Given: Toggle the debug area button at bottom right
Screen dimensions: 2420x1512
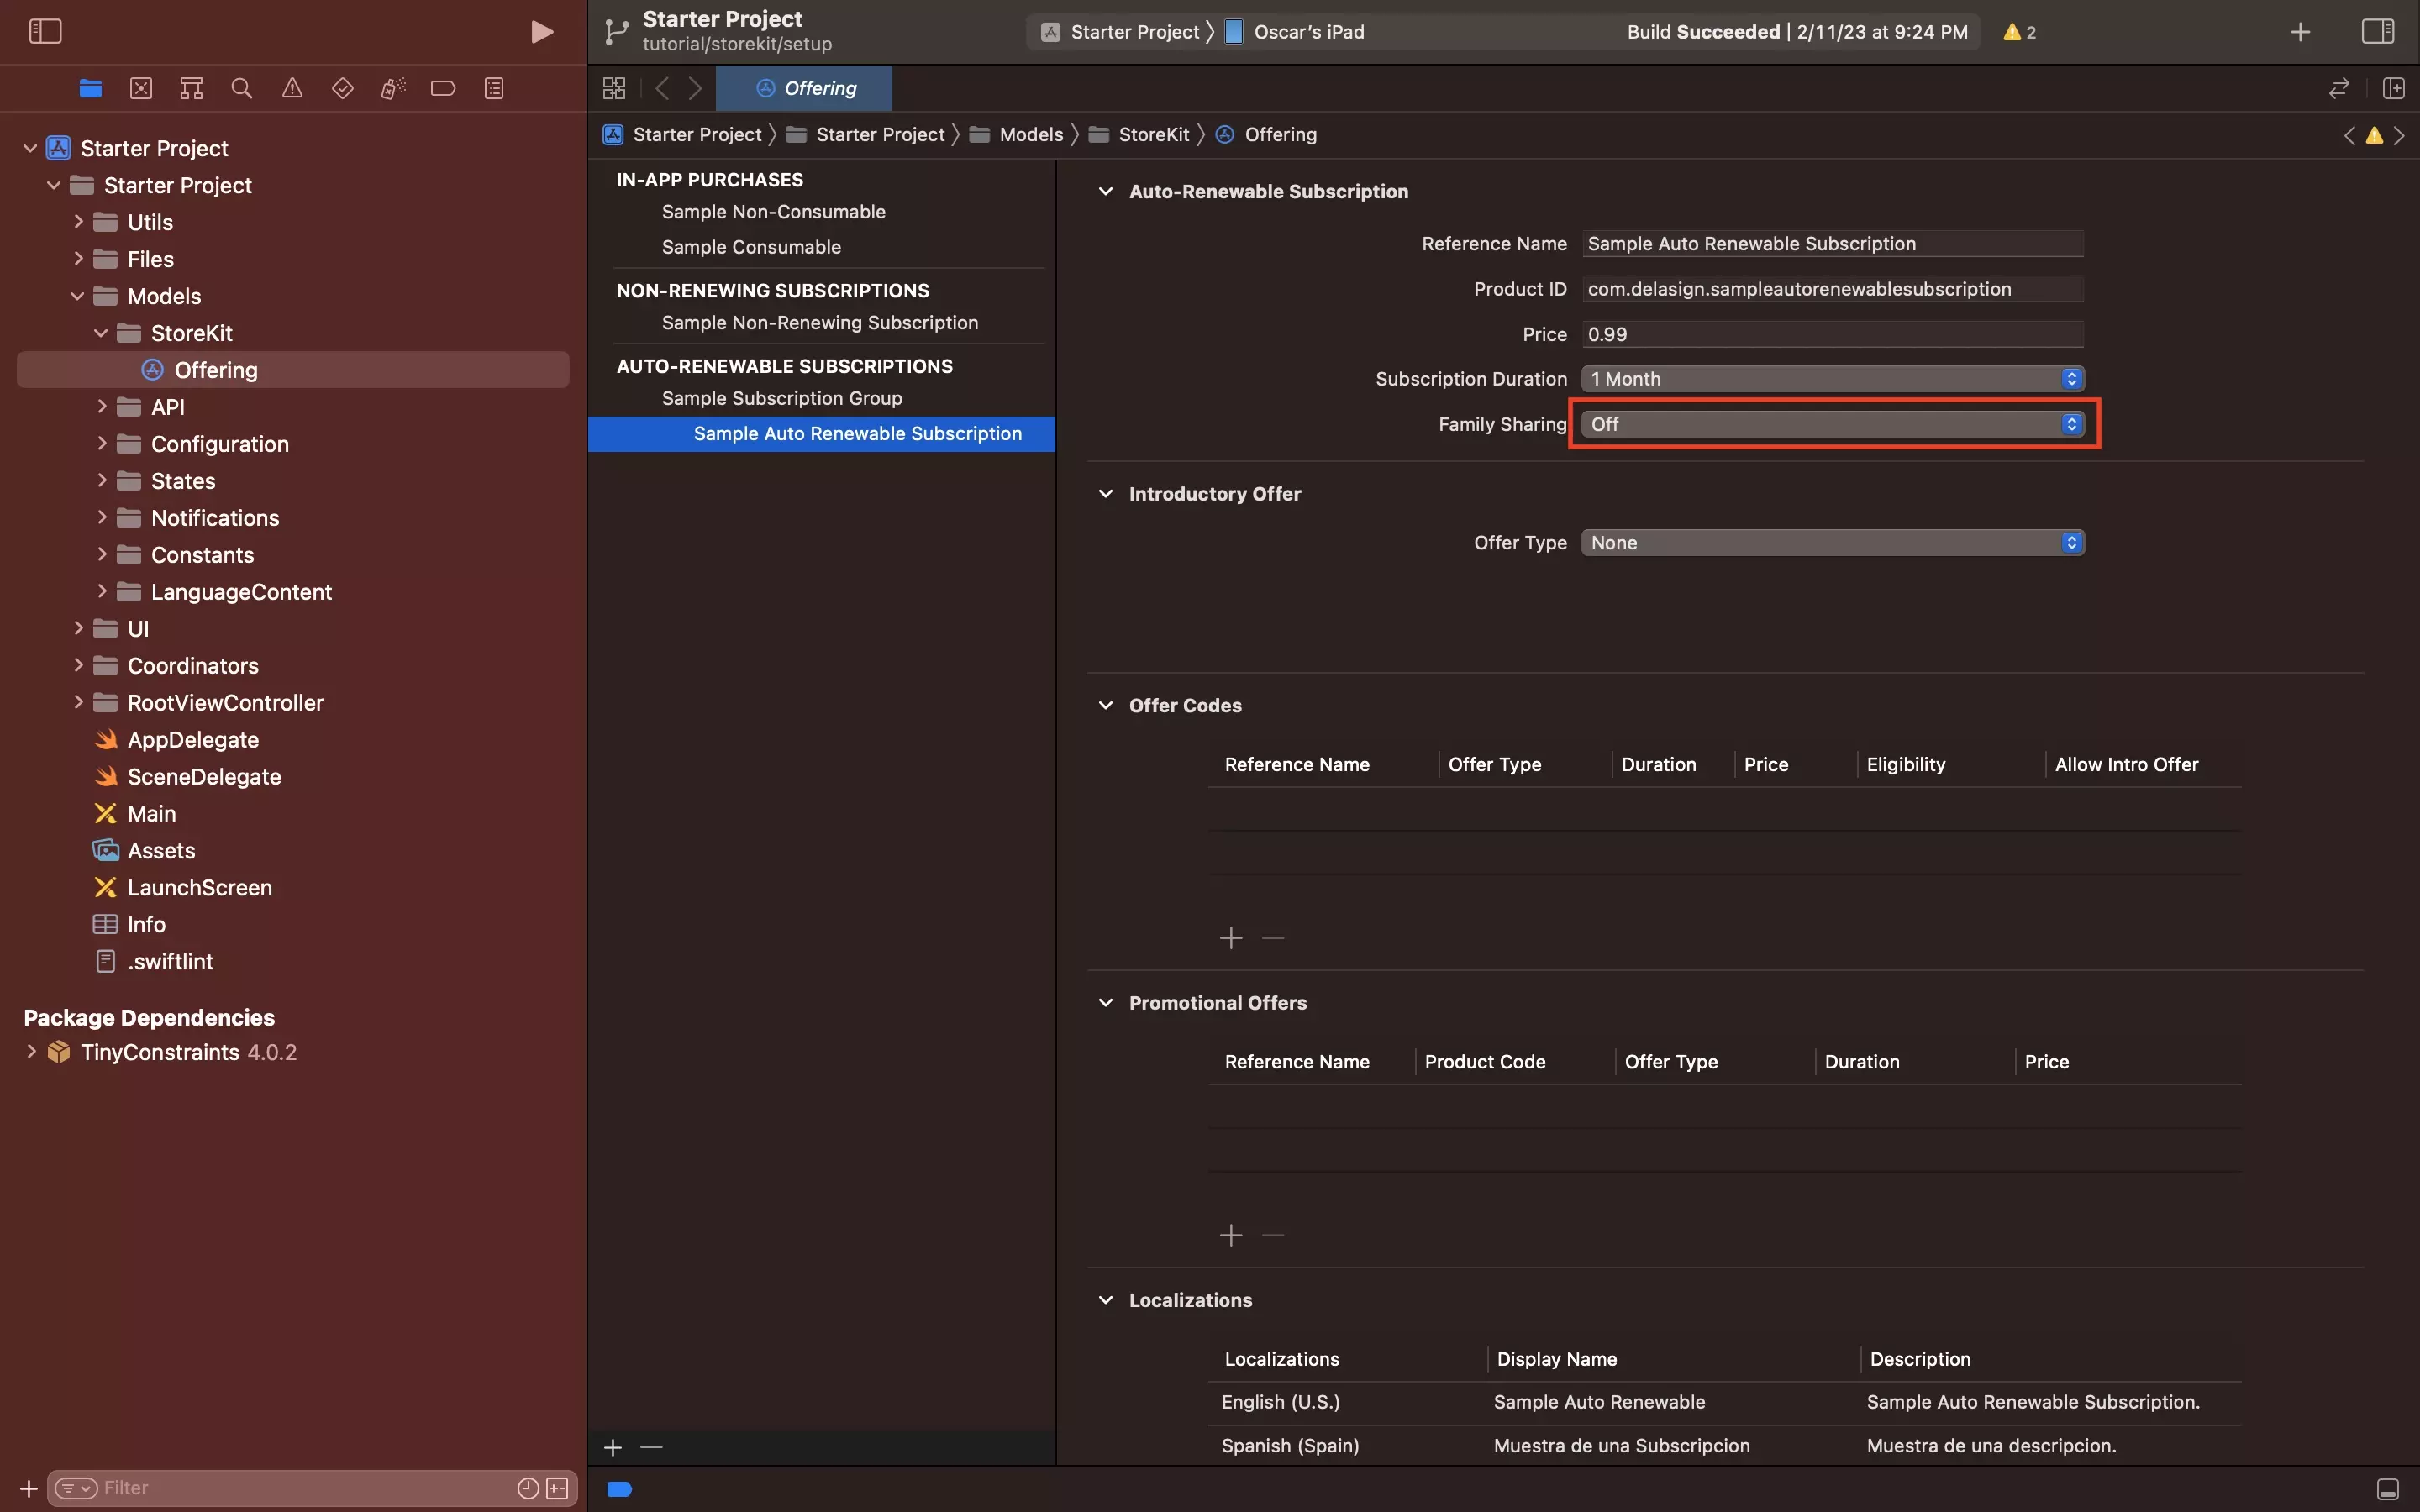Looking at the screenshot, I should tap(2387, 1489).
